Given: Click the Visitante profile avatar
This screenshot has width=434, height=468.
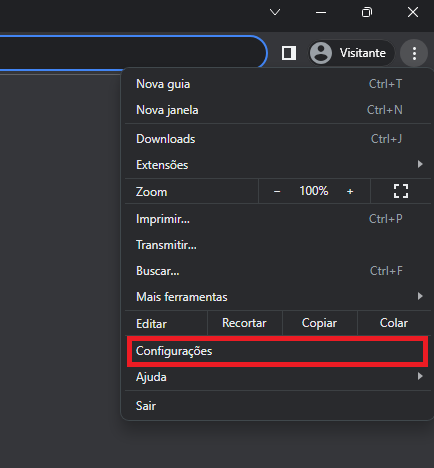Looking at the screenshot, I should pos(321,53).
